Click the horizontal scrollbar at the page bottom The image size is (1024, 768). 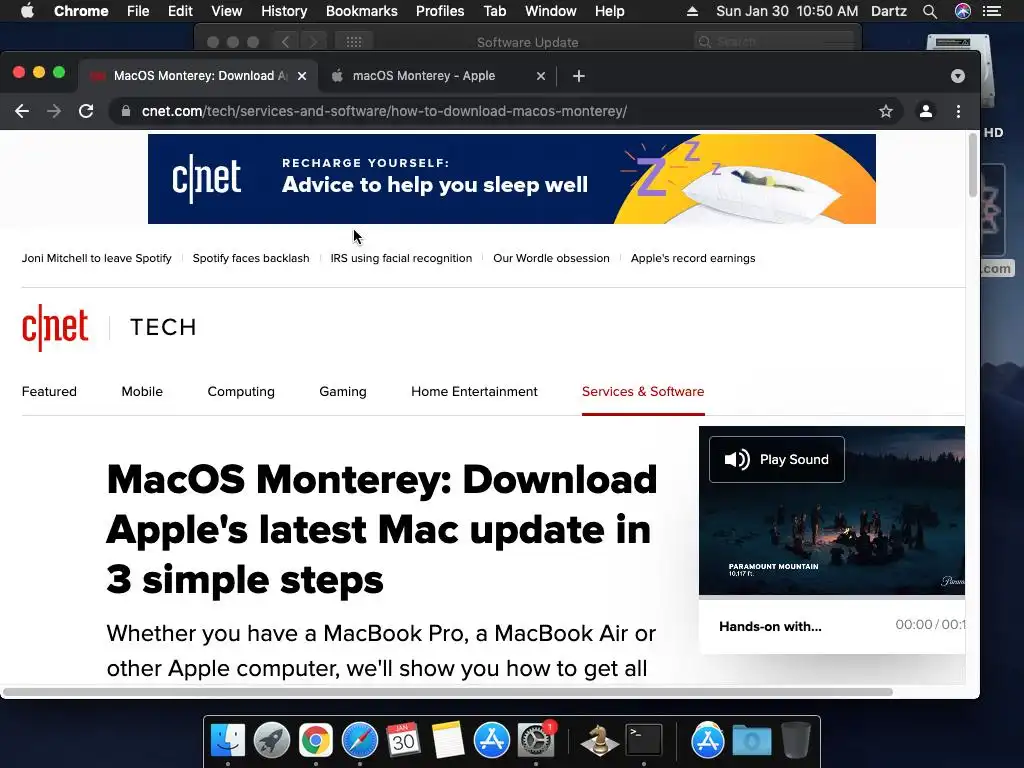coord(447,692)
